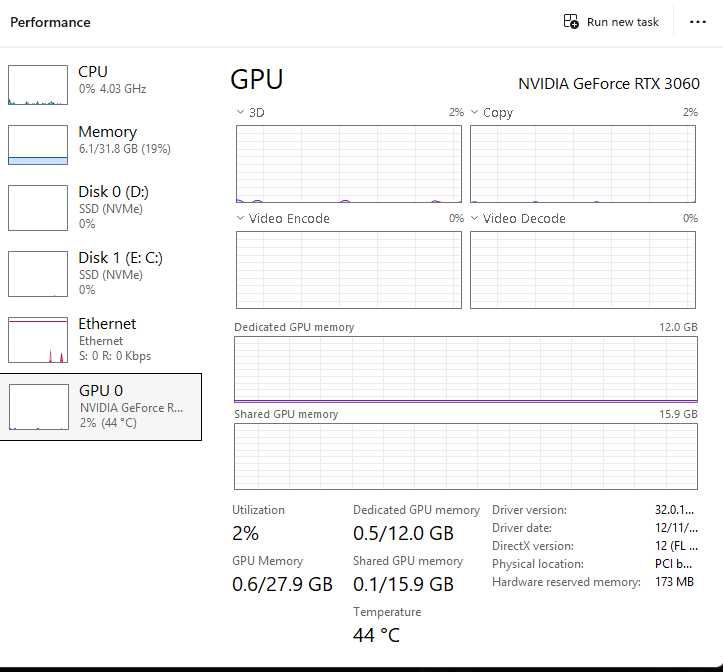This screenshot has width=723, height=672.
Task: Click the Run new task icon
Action: (571, 22)
